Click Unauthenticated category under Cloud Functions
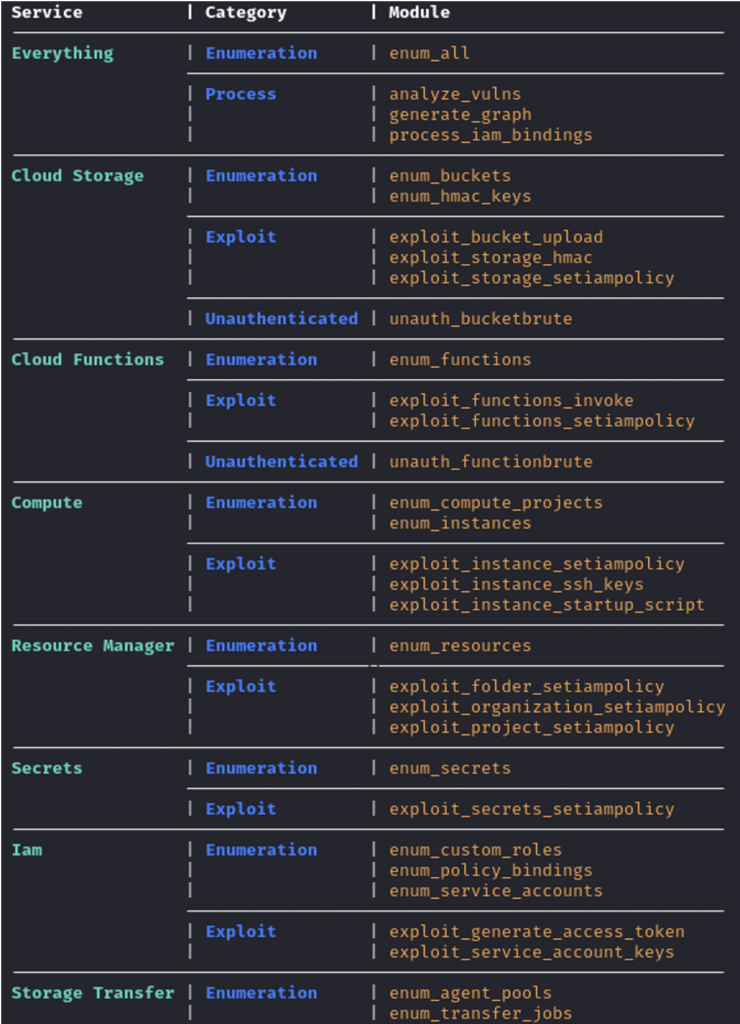The height and width of the screenshot is (1024, 740). (x=281, y=461)
